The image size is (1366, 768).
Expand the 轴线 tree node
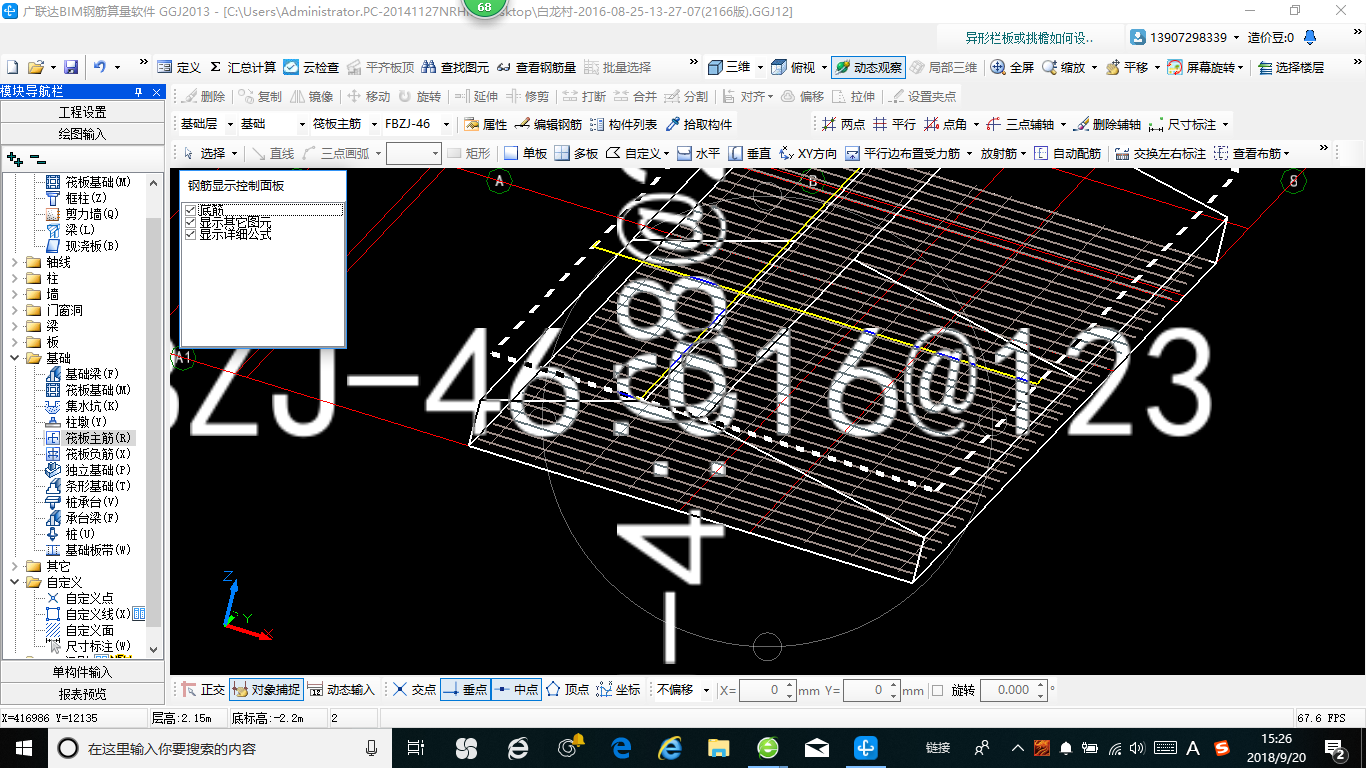[x=14, y=262]
